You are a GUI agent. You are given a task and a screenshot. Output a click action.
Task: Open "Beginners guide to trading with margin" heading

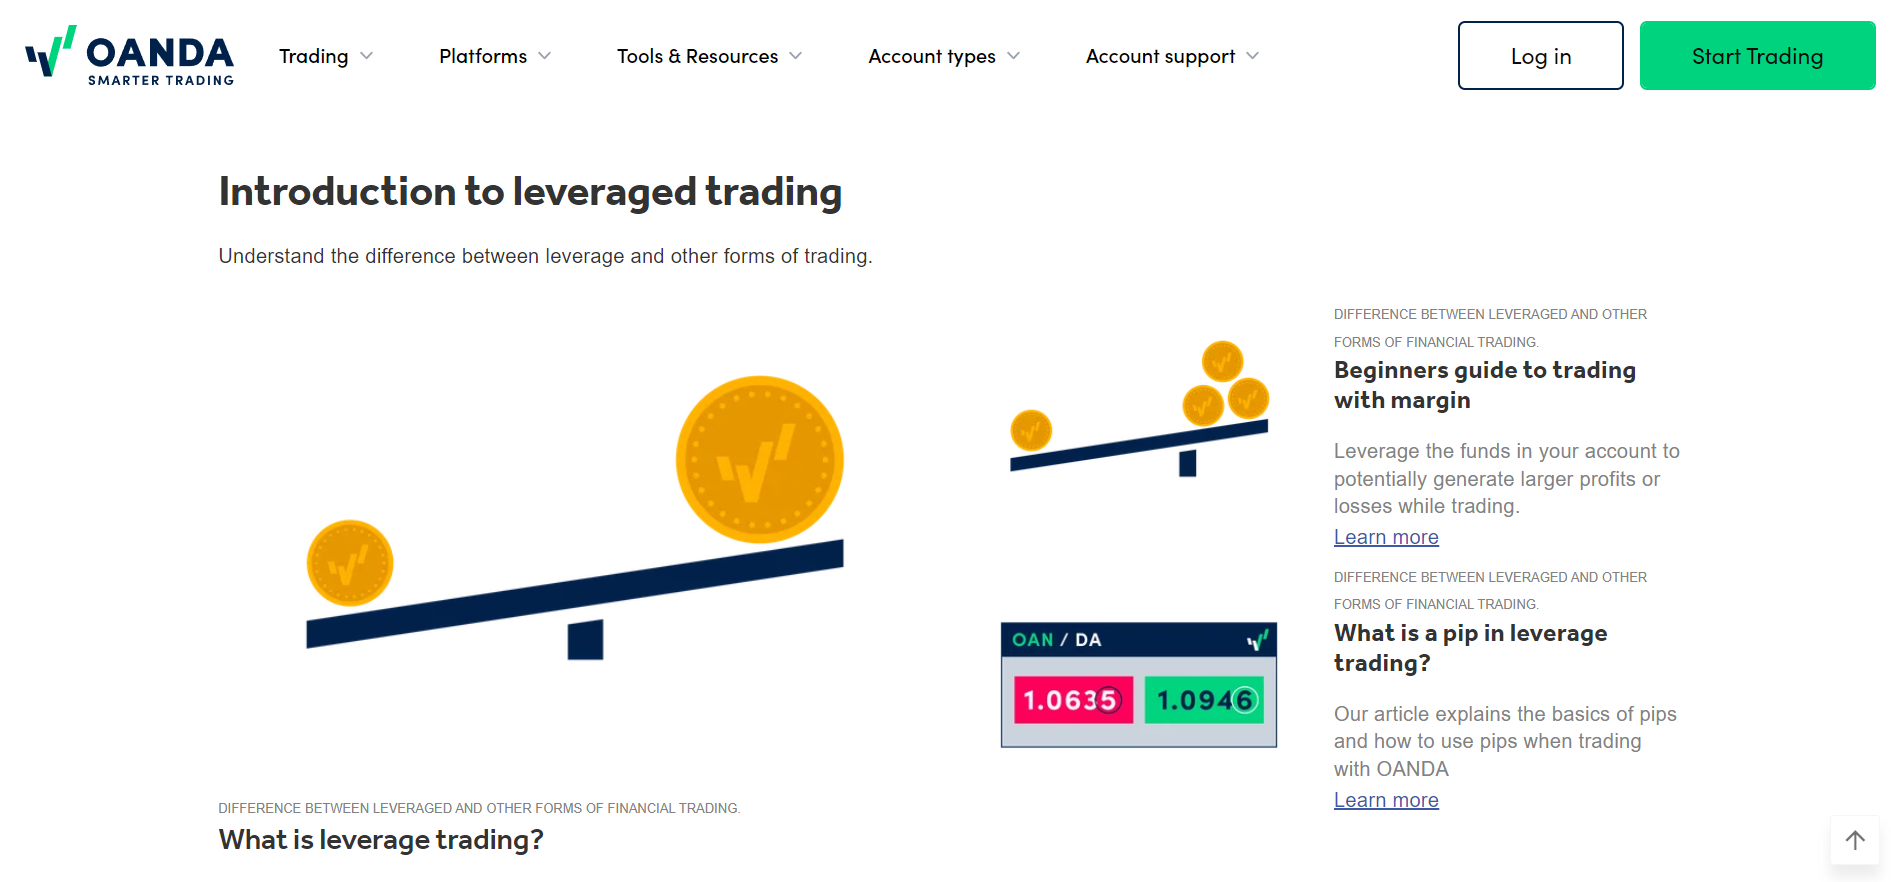pyautogui.click(x=1484, y=385)
